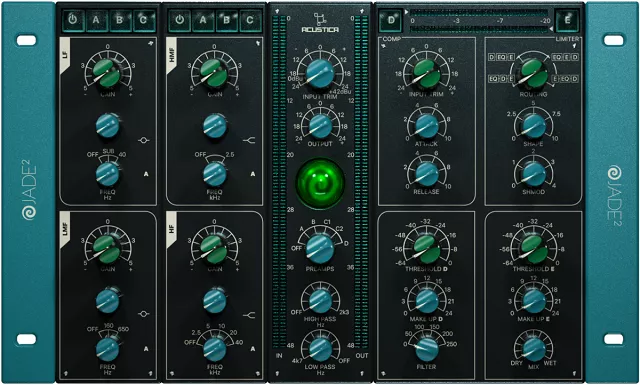This screenshot has height=385, width=640.
Task: Click the gain reduction meter between D and E
Action: tap(479, 20)
